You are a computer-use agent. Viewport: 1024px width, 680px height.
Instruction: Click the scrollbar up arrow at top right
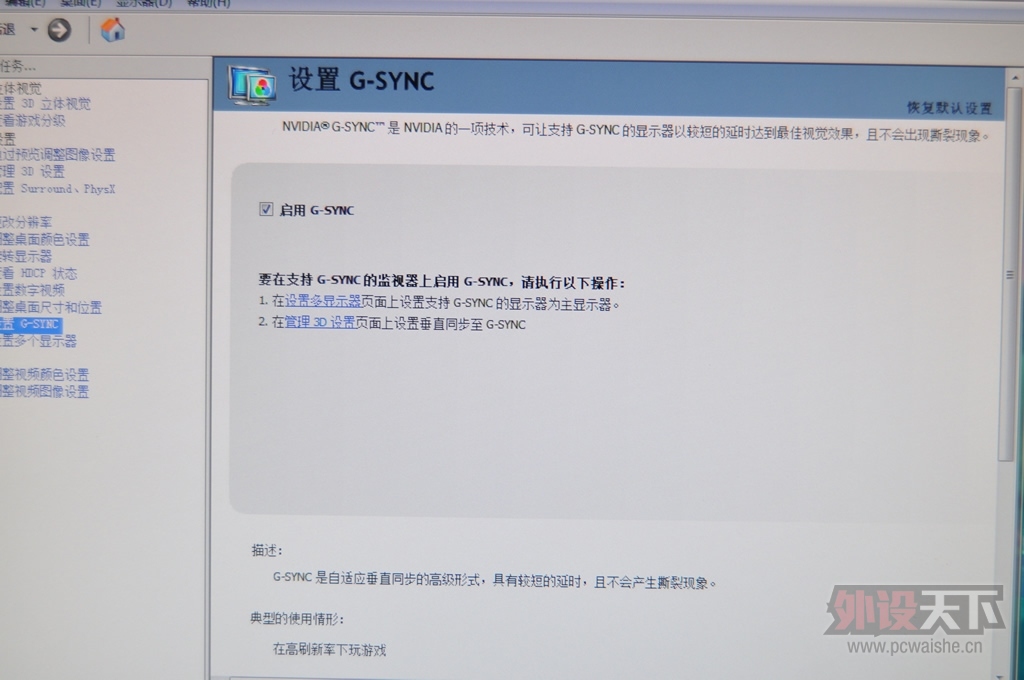click(x=1015, y=78)
